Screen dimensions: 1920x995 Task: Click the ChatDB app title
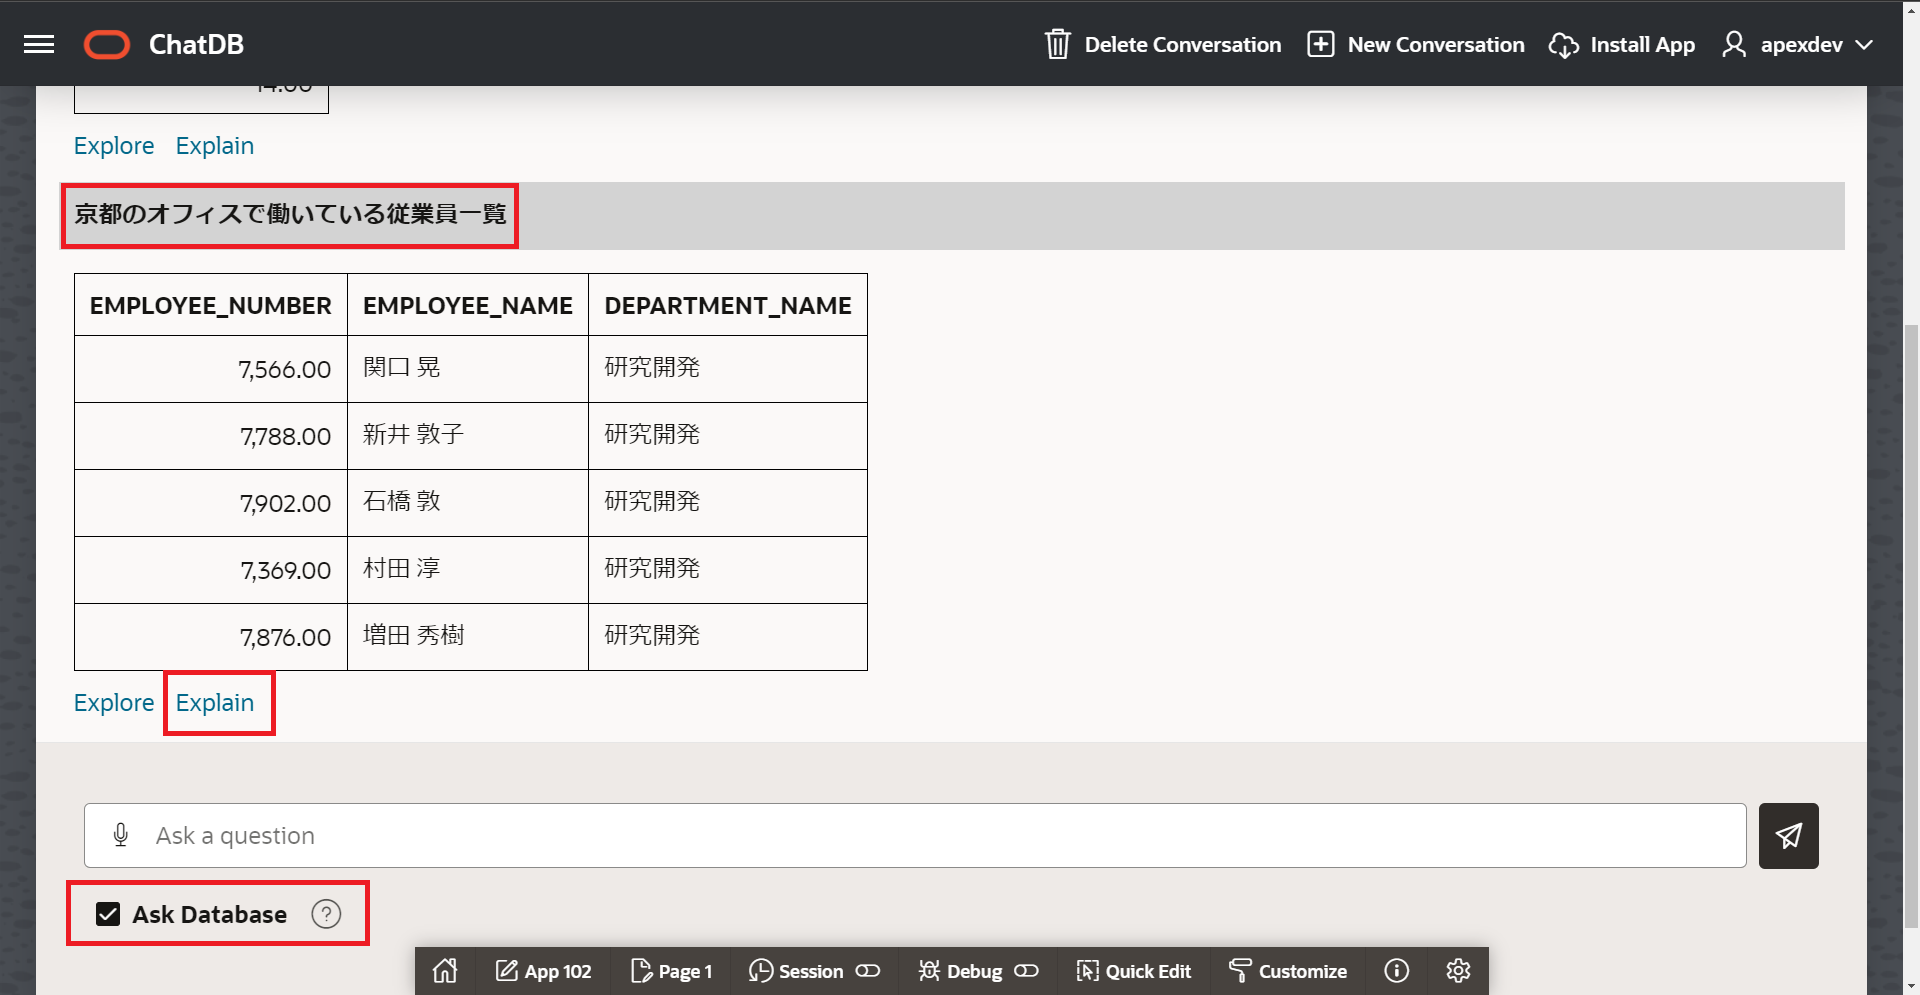(x=196, y=45)
